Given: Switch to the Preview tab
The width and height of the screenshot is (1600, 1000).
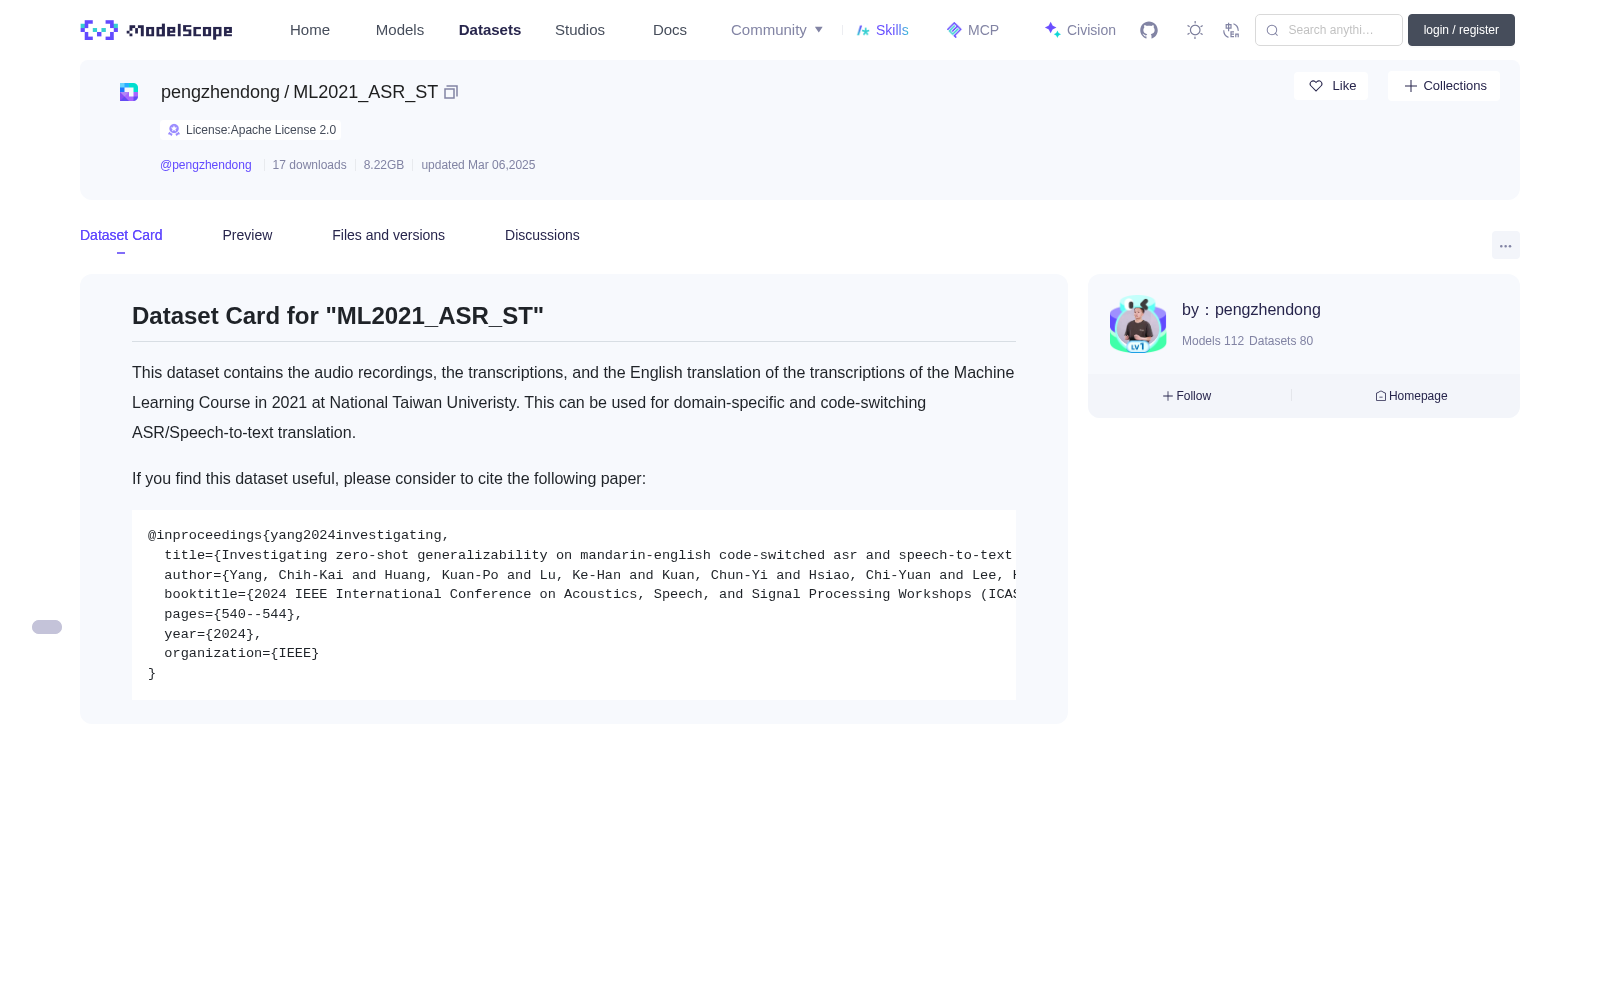Looking at the screenshot, I should (247, 235).
